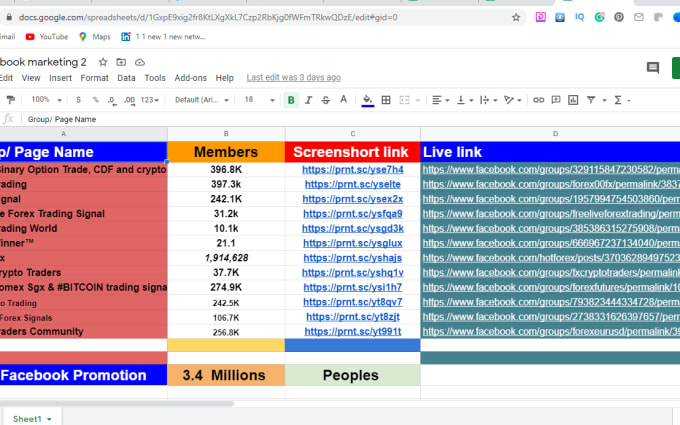
Task: Format as percent icon
Action: pyautogui.click(x=95, y=100)
